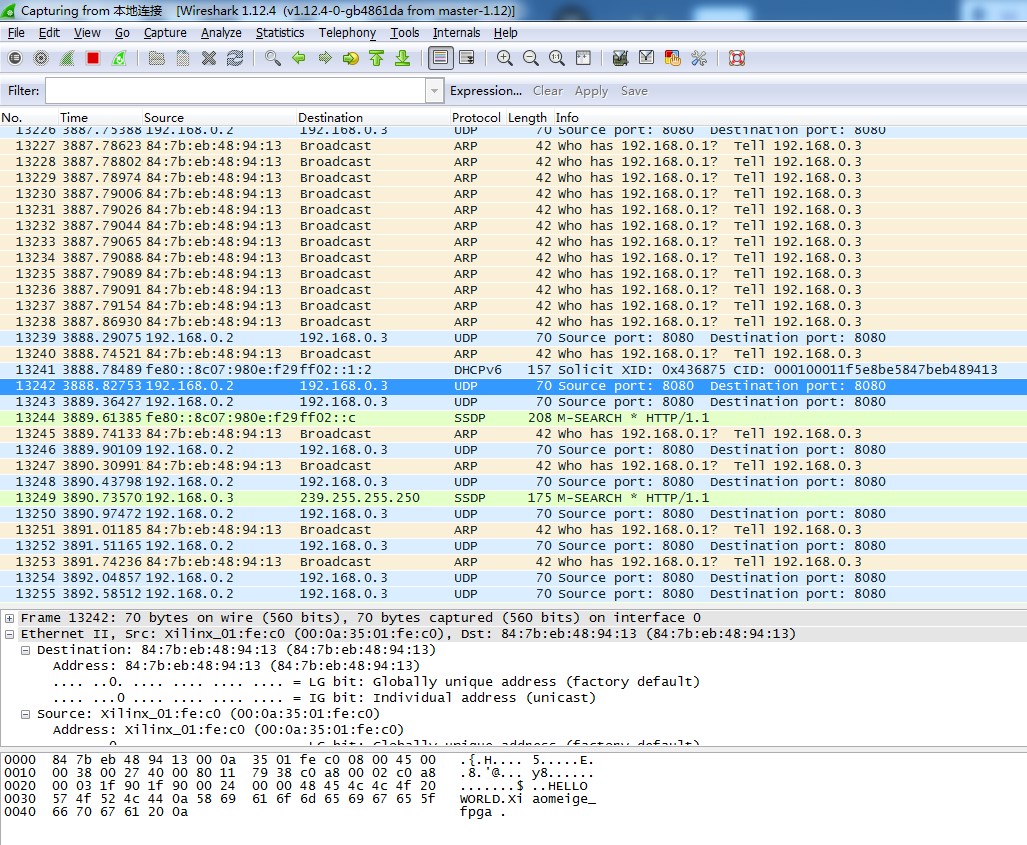Image resolution: width=1027 pixels, height=845 pixels.
Task: Toggle auto scroll in live capture
Action: coord(466,58)
